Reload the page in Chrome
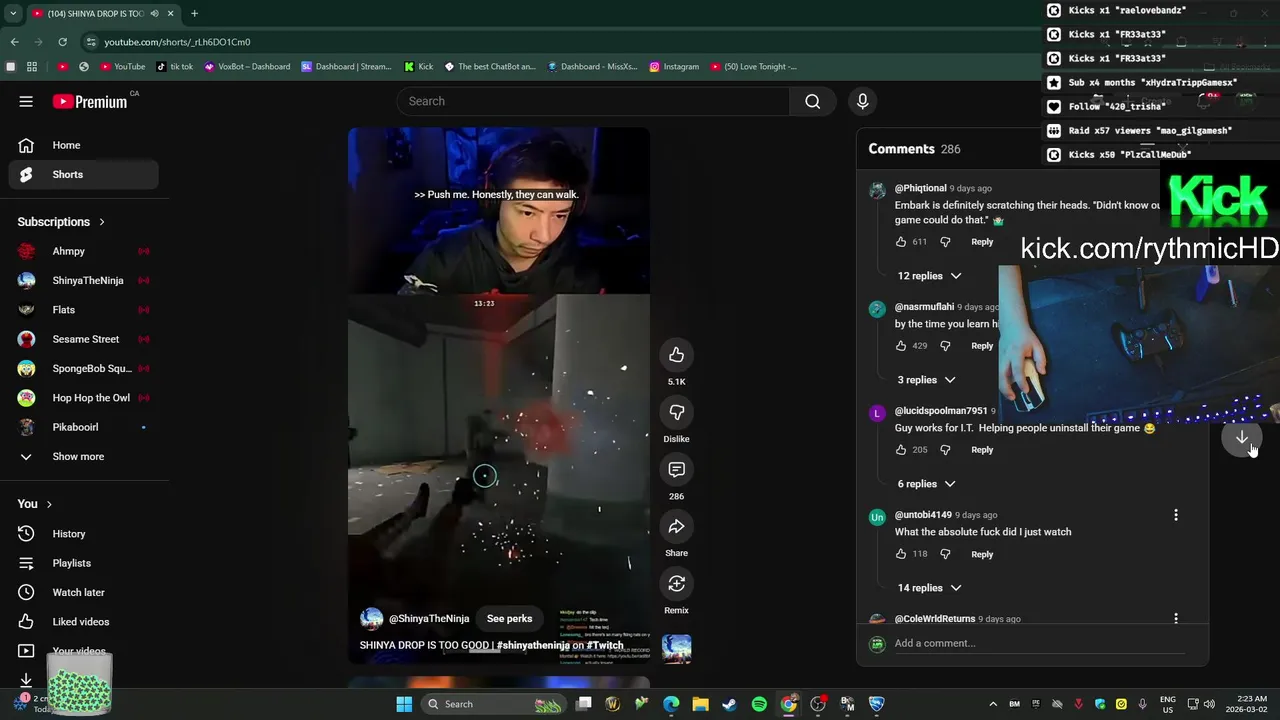The image size is (1280, 720). (62, 42)
